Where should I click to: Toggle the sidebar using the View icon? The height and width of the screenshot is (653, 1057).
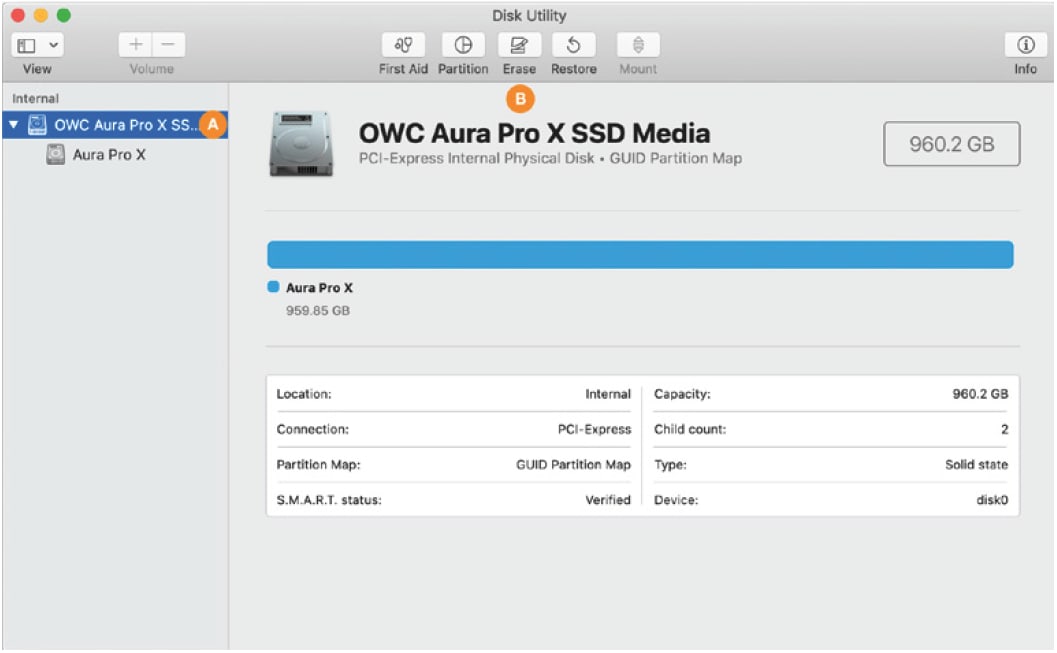[28, 46]
